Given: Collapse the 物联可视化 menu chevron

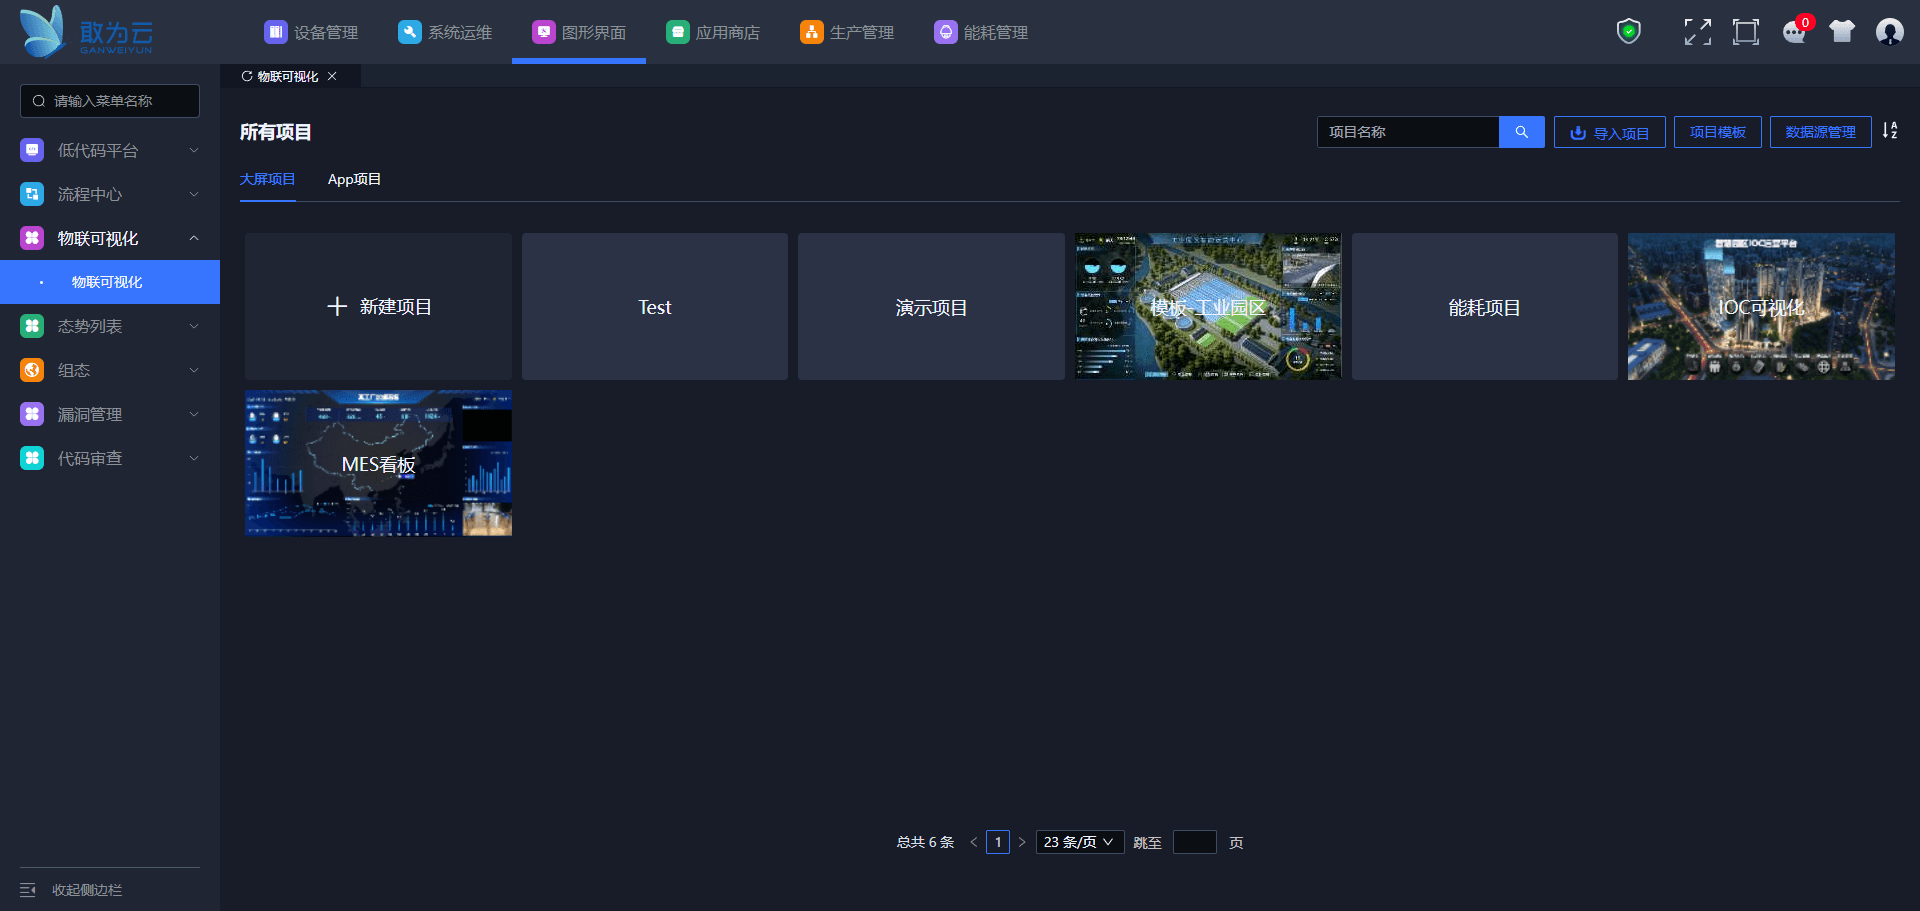Looking at the screenshot, I should tap(194, 238).
